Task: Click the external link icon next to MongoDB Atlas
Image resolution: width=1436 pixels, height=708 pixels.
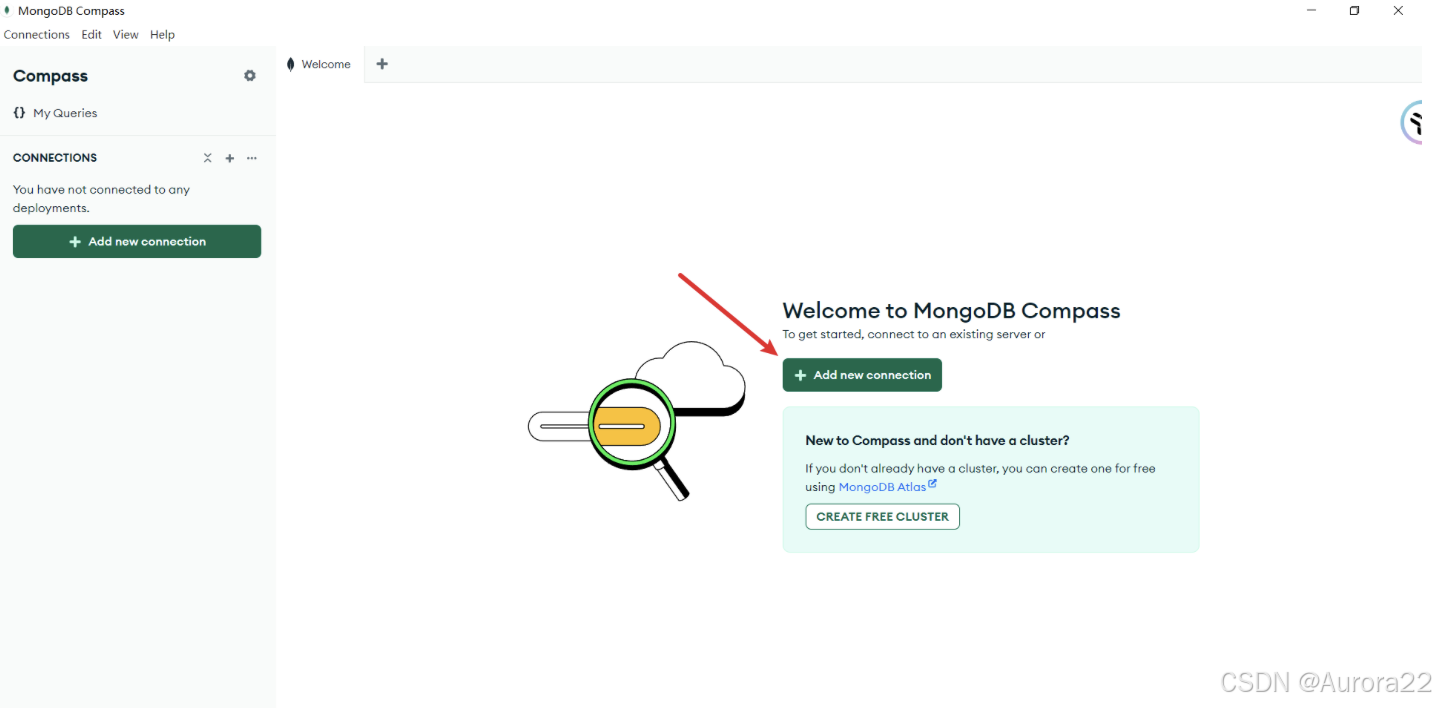Action: pos(933,484)
